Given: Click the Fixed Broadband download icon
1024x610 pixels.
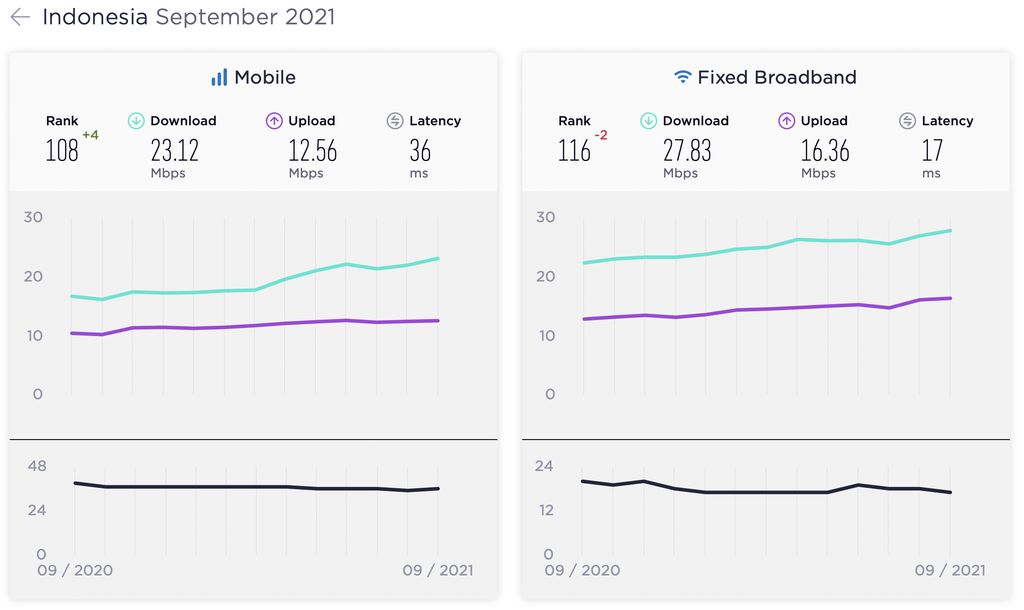Looking at the screenshot, I should [648, 121].
